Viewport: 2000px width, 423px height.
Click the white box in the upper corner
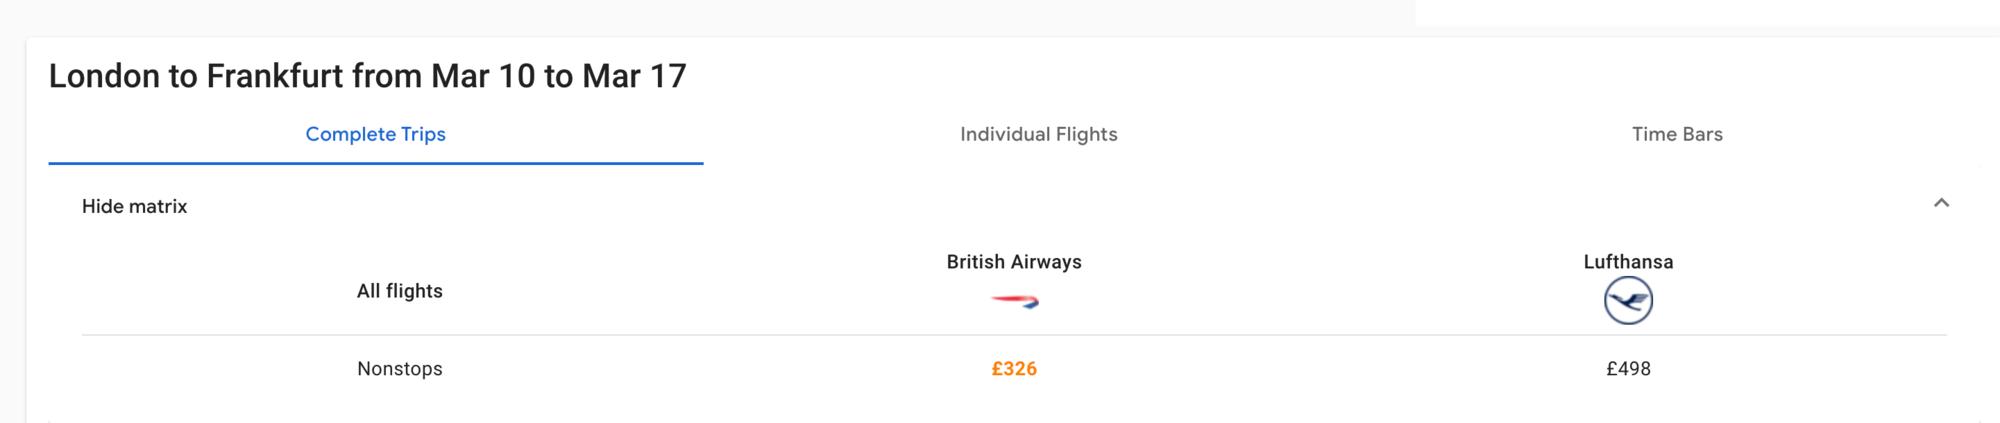coord(1708,12)
